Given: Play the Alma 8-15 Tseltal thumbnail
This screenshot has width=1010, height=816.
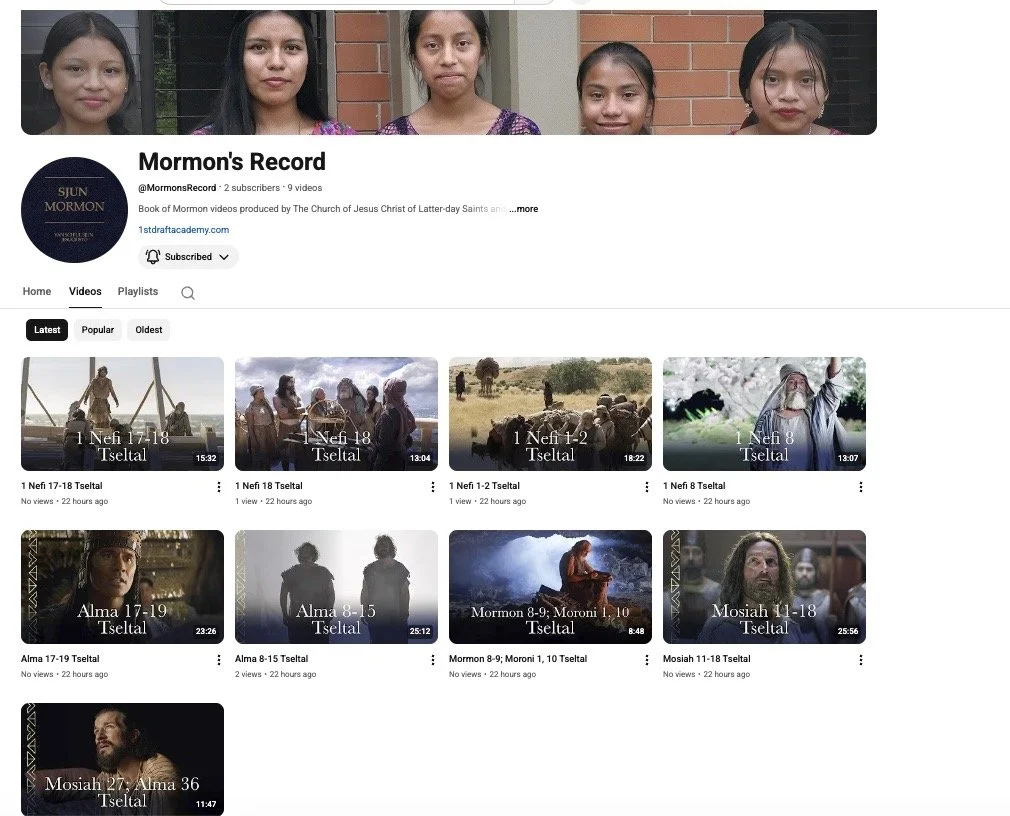Looking at the screenshot, I should pos(336,587).
